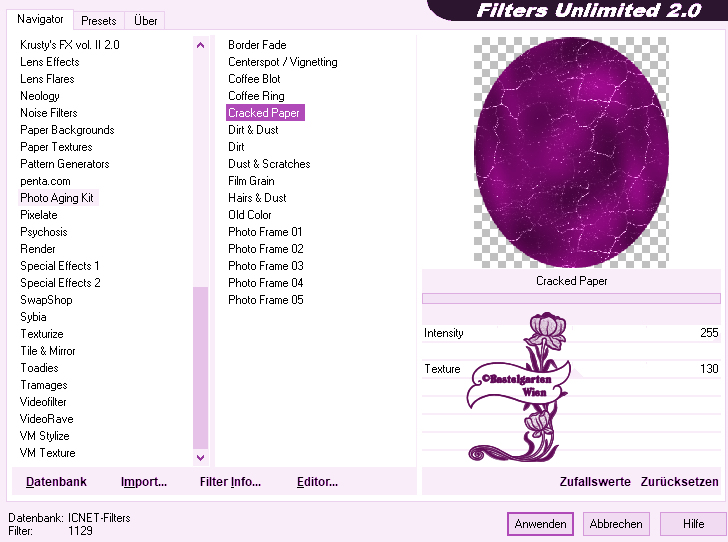728x542 pixels.
Task: Select the Tramages category
Action: (44, 385)
